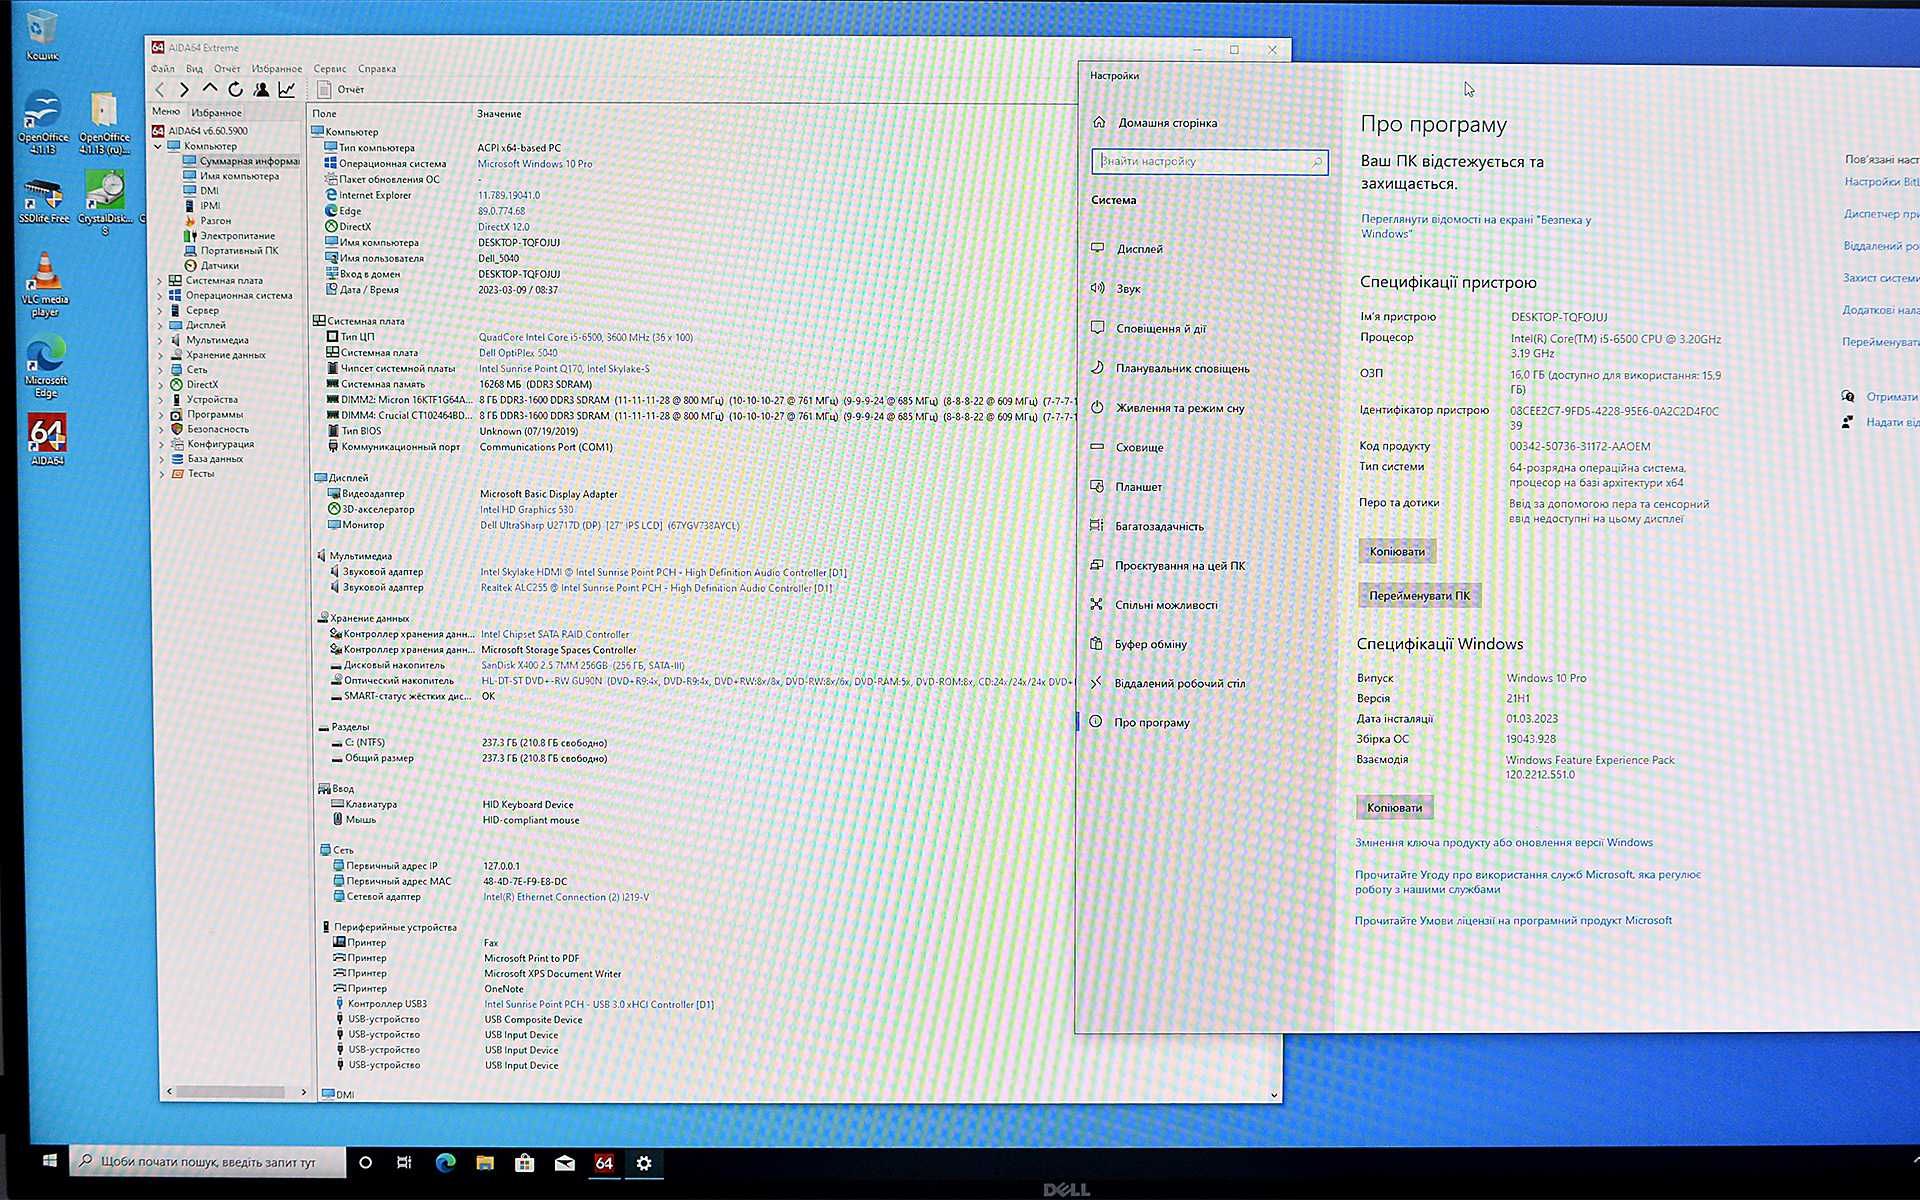The image size is (1920, 1200).
Task: Expand the Дисплей tree node
Action: (x=159, y=326)
